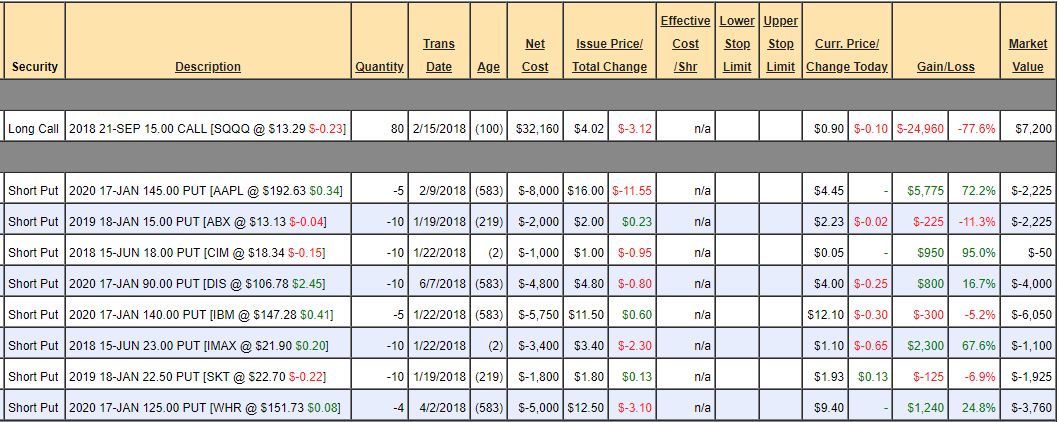Sort by the Age column header
Image resolution: width=1059 pixels, height=422 pixels.
pos(488,67)
